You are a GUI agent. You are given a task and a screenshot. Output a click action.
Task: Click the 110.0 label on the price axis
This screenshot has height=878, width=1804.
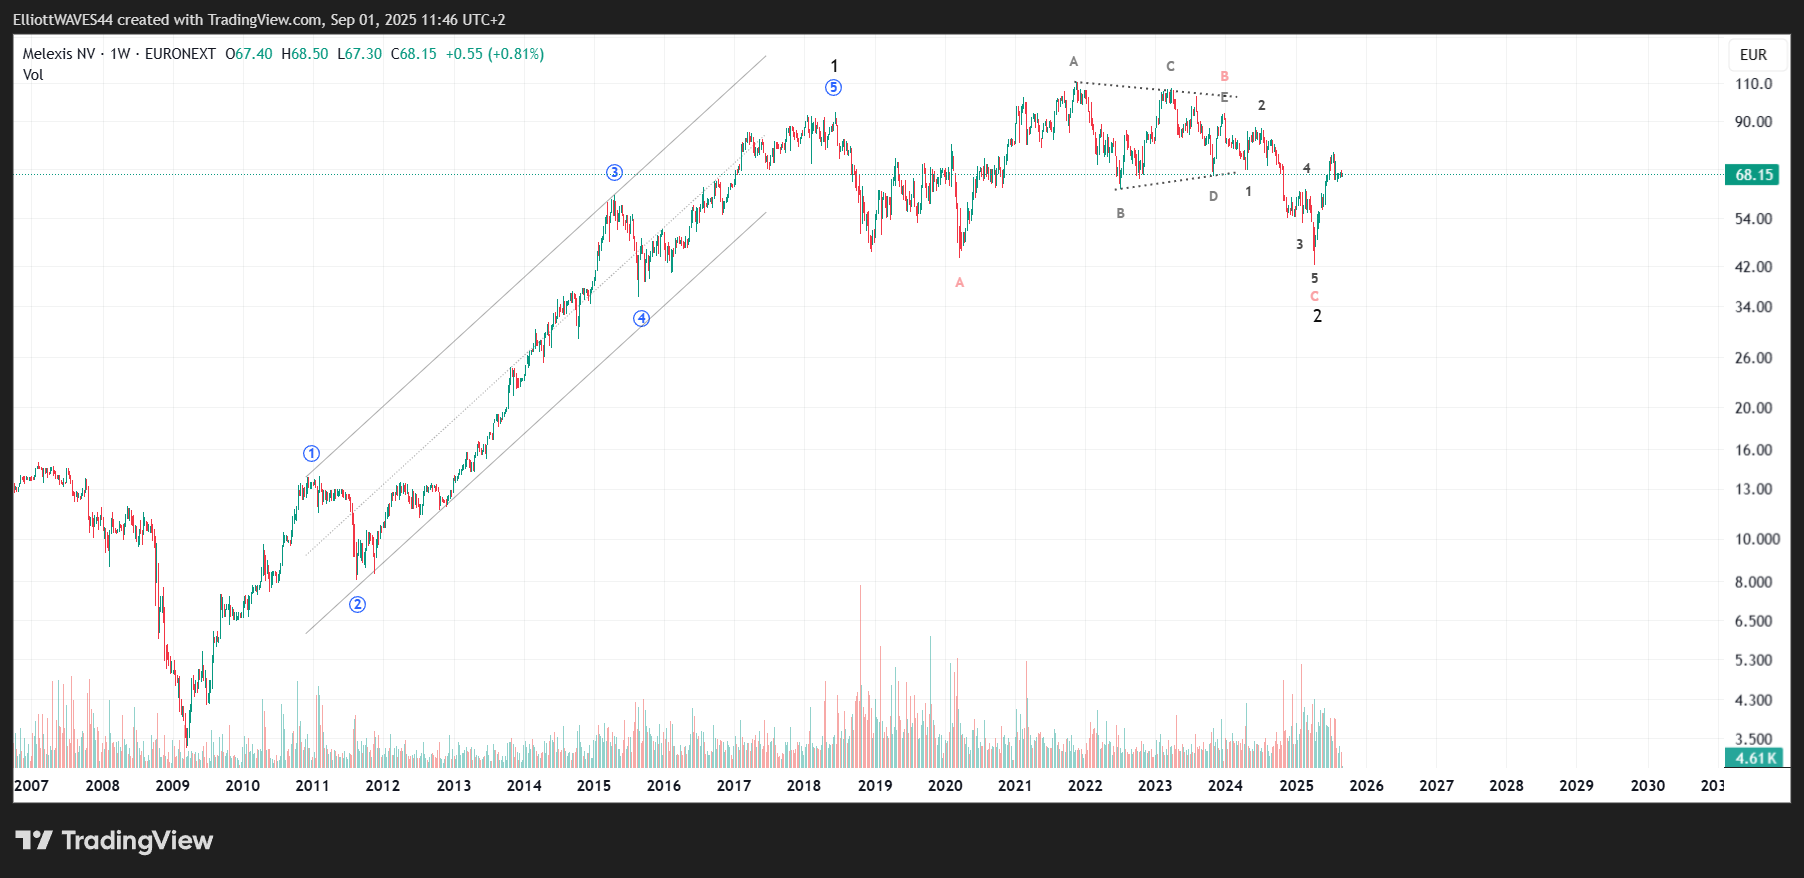click(x=1753, y=84)
